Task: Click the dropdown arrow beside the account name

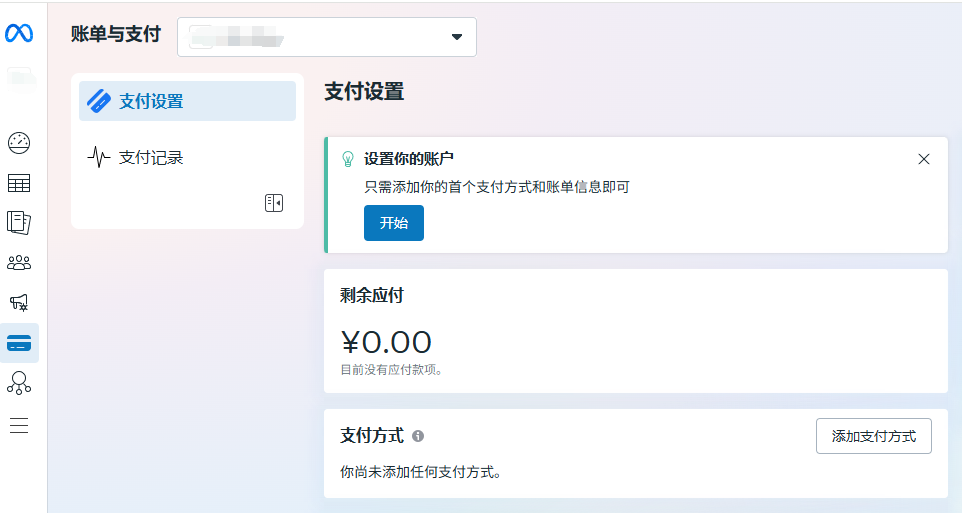Action: tap(457, 37)
